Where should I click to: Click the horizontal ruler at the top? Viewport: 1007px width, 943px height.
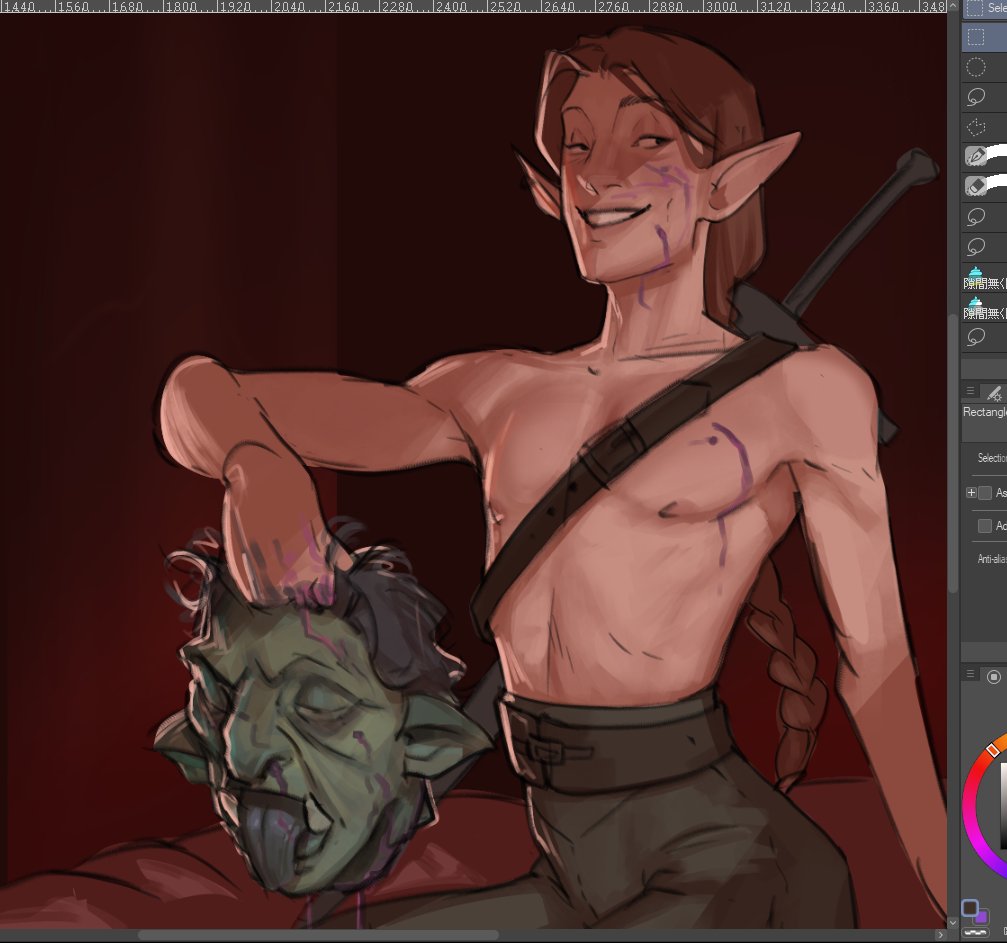coord(473,6)
